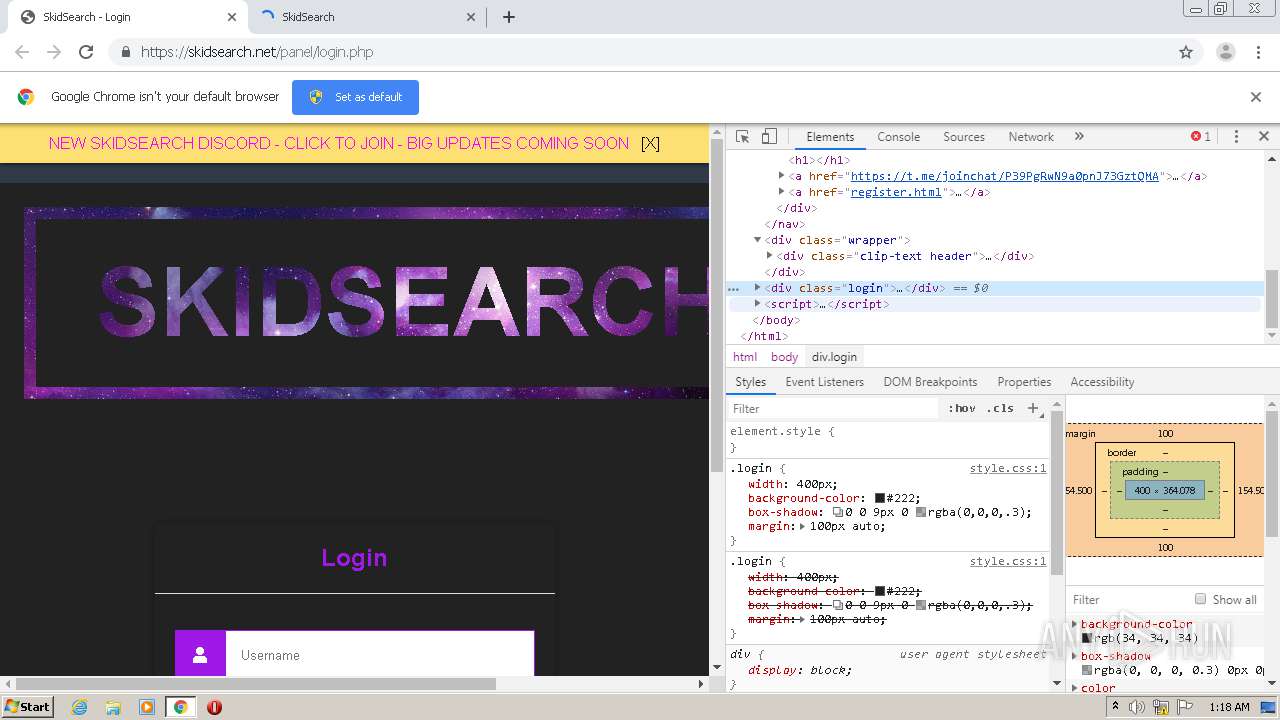This screenshot has width=1280, height=720.
Task: Open the Properties pane
Action: 1024,382
